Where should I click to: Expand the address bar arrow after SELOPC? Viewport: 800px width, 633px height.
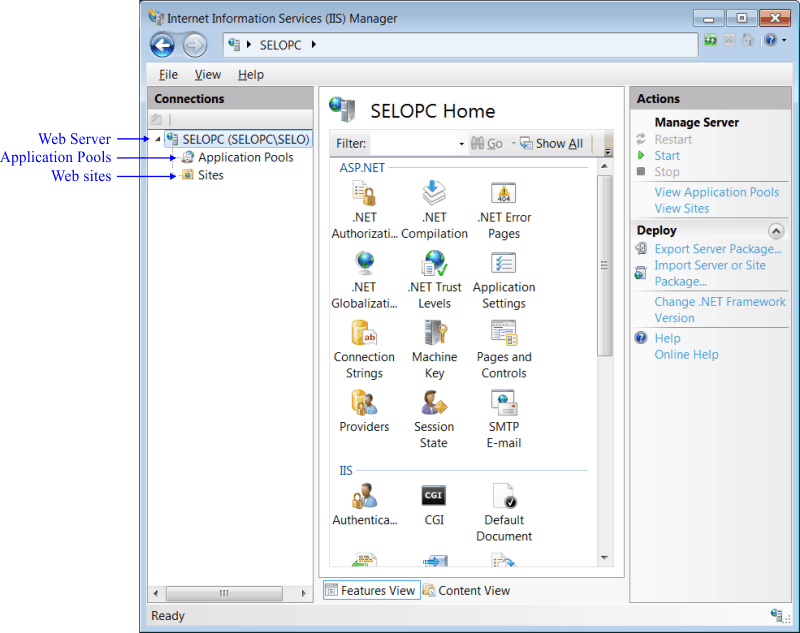pyautogui.click(x=314, y=44)
